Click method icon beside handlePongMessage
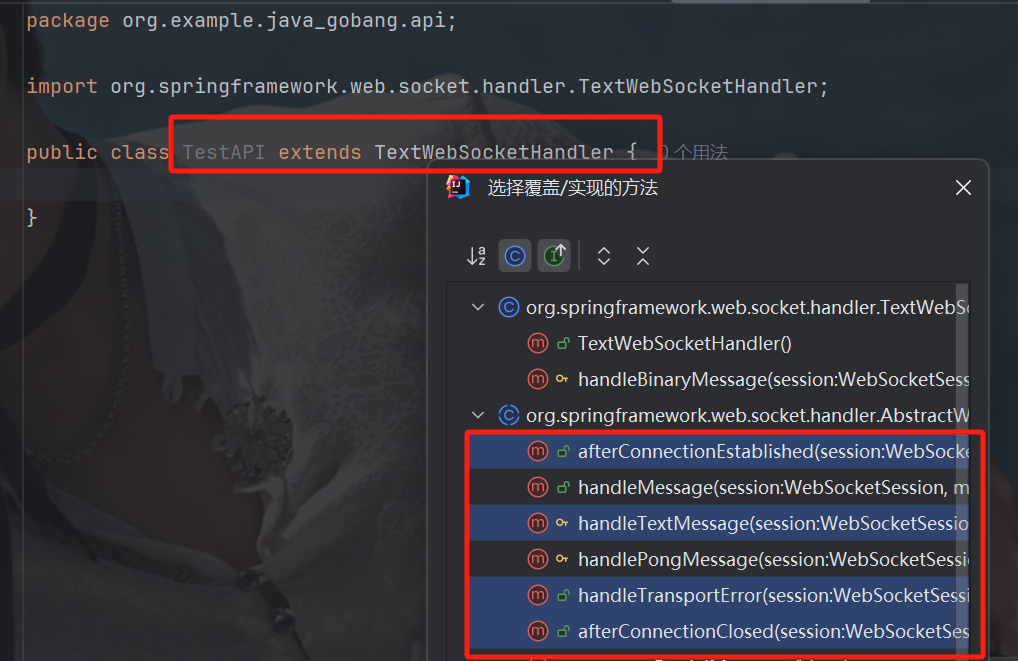1018x661 pixels. pos(537,559)
